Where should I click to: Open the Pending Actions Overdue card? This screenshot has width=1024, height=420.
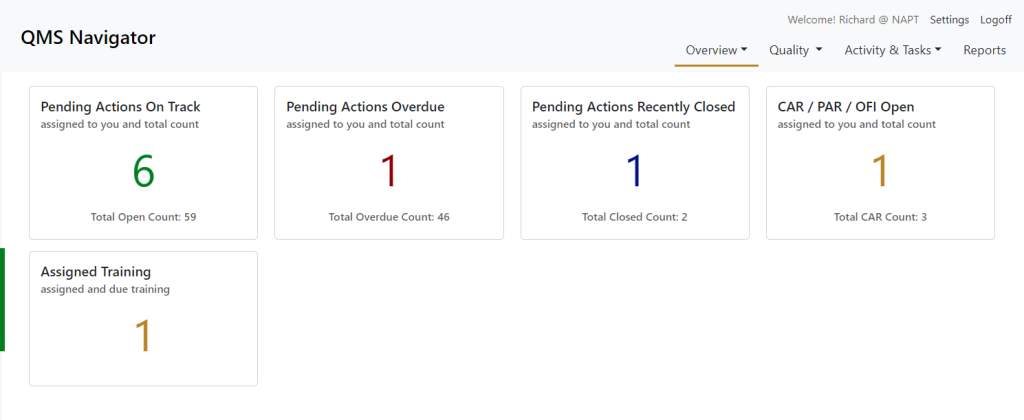pos(389,163)
